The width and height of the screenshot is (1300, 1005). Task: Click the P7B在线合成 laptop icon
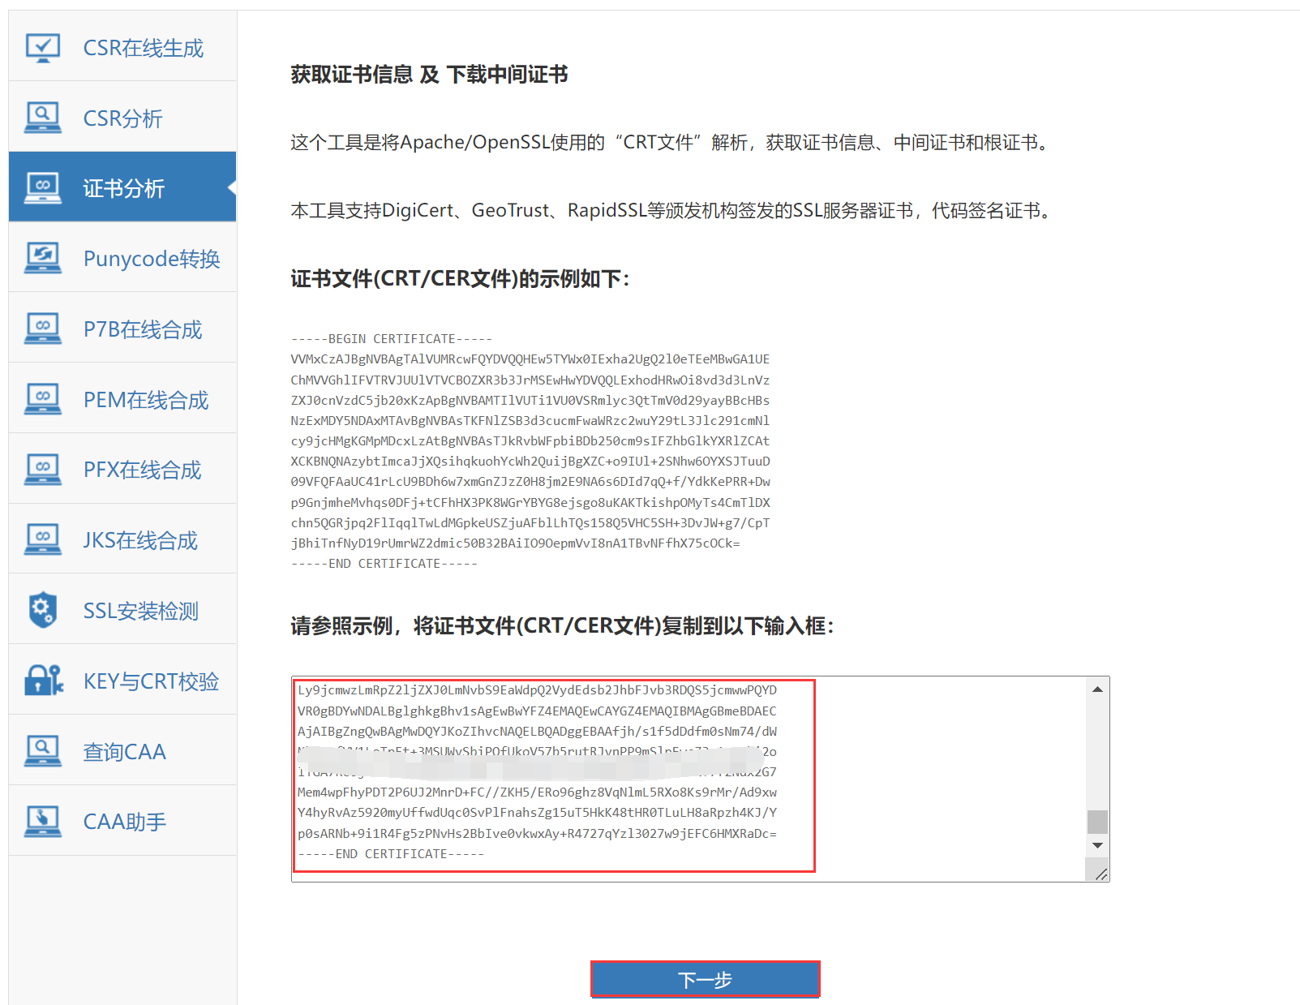(x=43, y=328)
